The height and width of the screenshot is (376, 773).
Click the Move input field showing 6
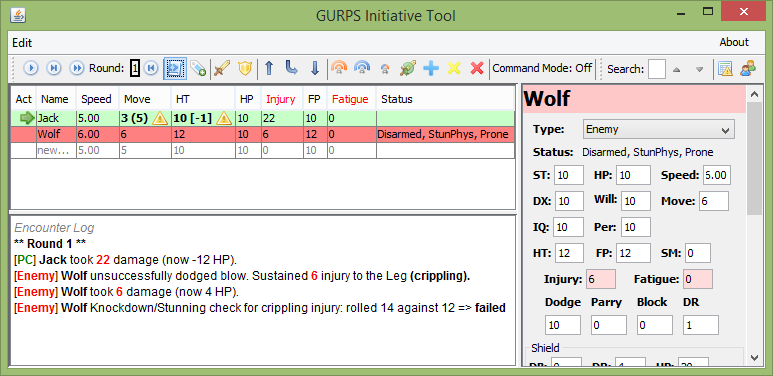(714, 201)
